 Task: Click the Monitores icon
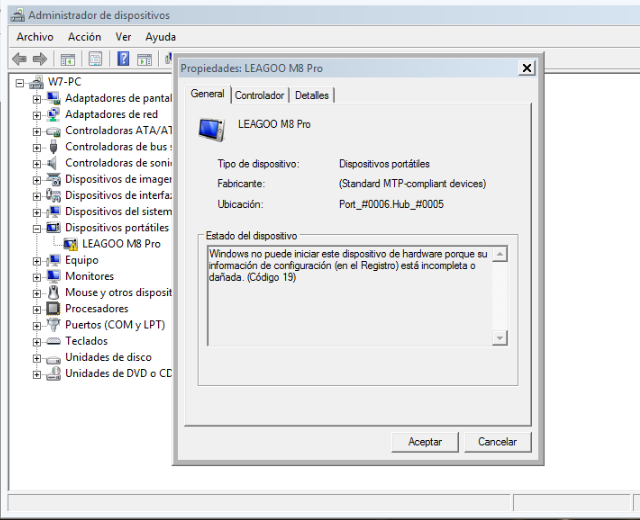tap(53, 276)
